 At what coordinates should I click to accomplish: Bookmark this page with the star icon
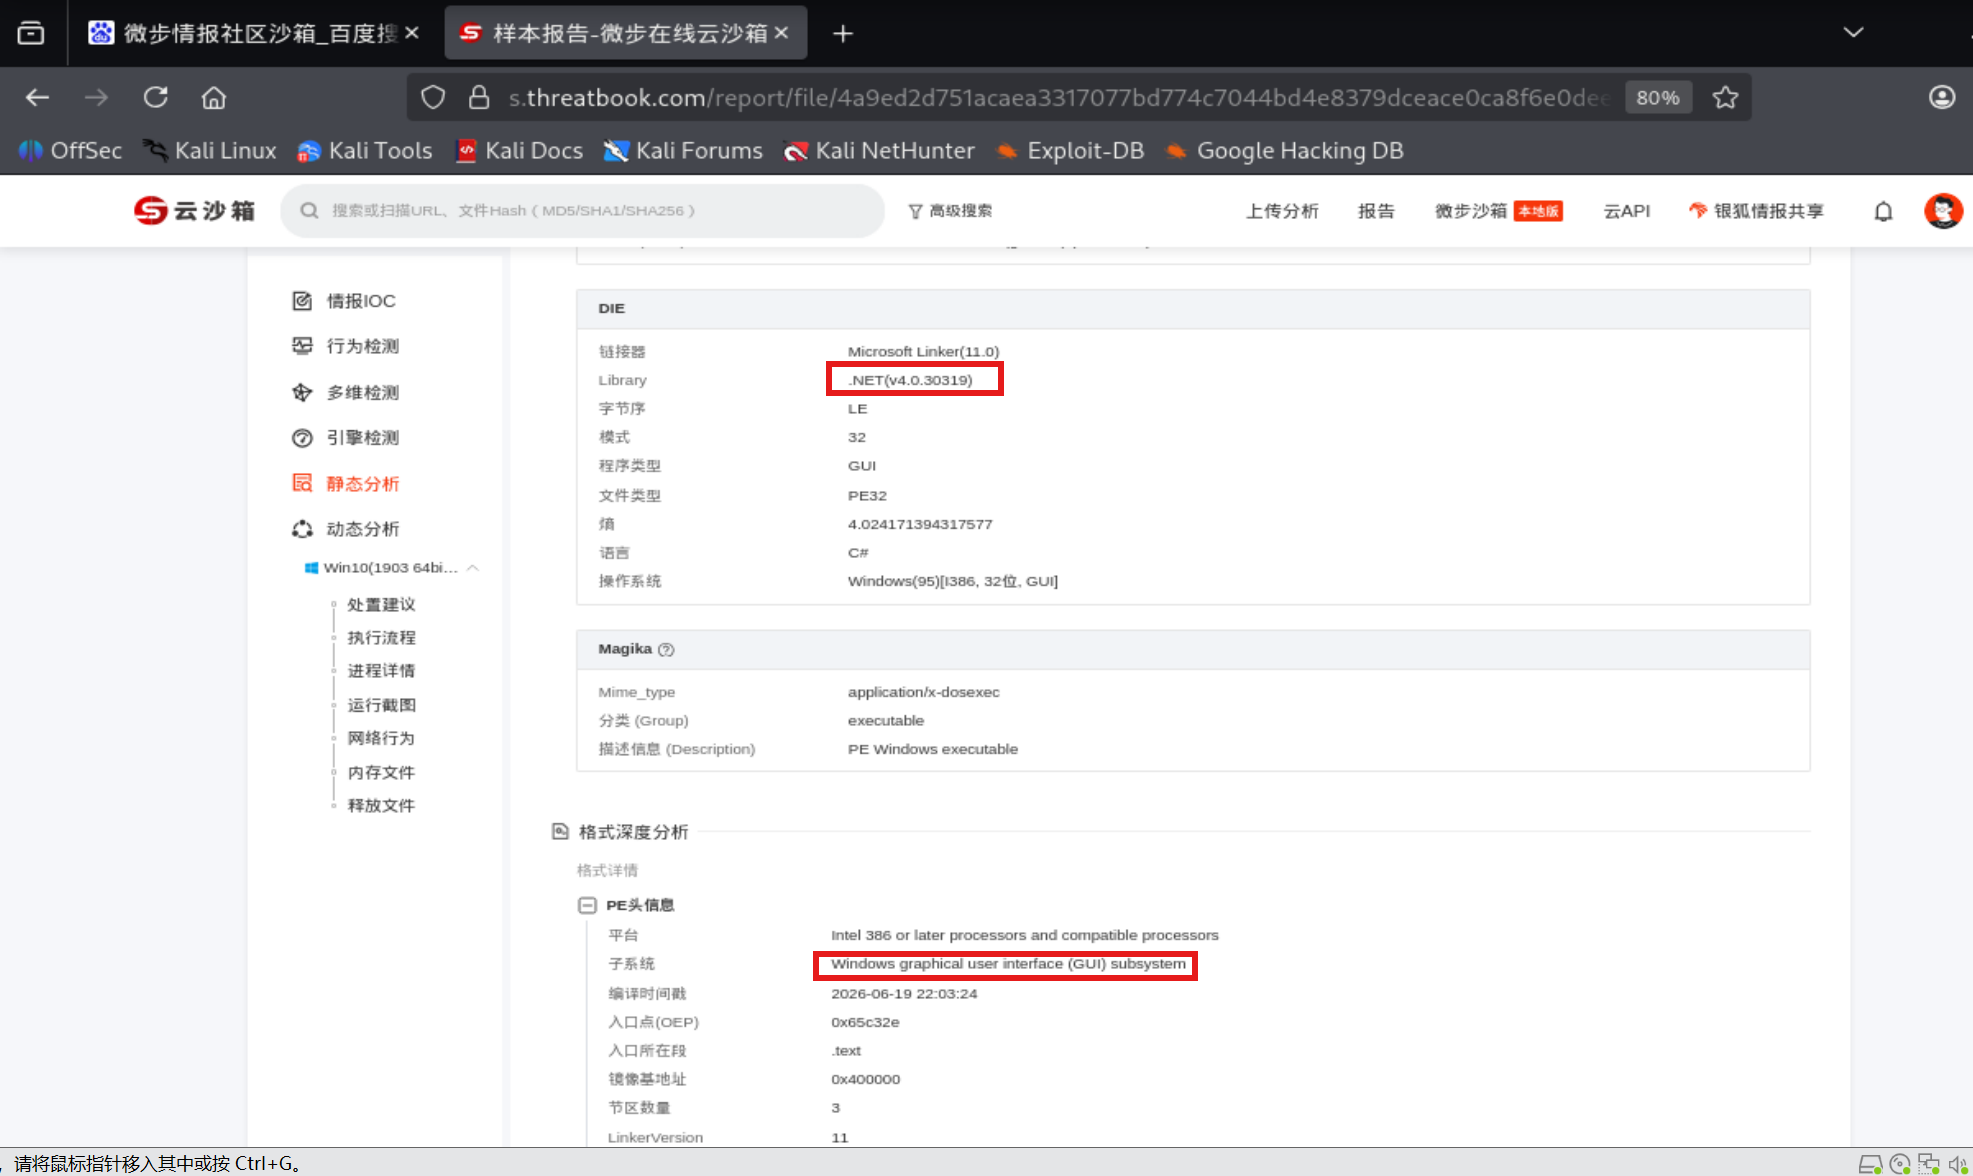(1725, 97)
